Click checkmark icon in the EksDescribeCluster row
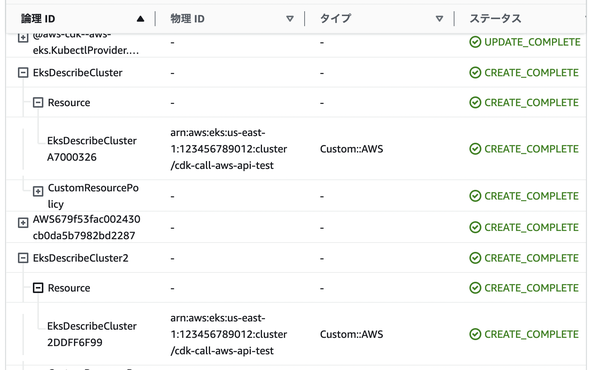The image size is (592, 370). pyautogui.click(x=475, y=72)
